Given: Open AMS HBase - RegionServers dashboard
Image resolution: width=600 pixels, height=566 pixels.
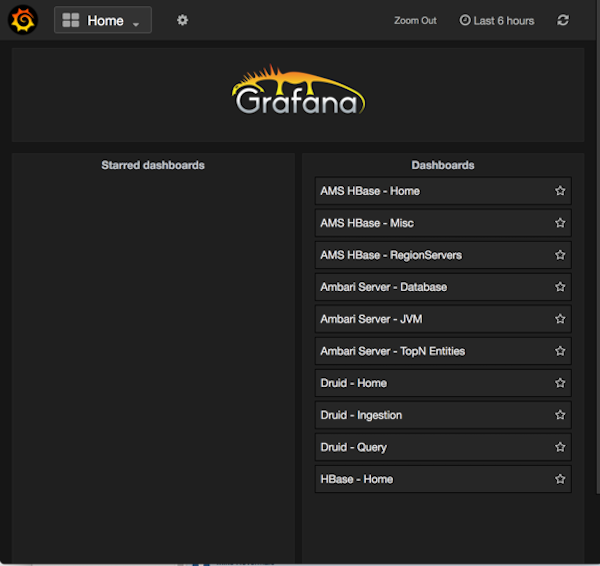Looking at the screenshot, I should [x=391, y=255].
